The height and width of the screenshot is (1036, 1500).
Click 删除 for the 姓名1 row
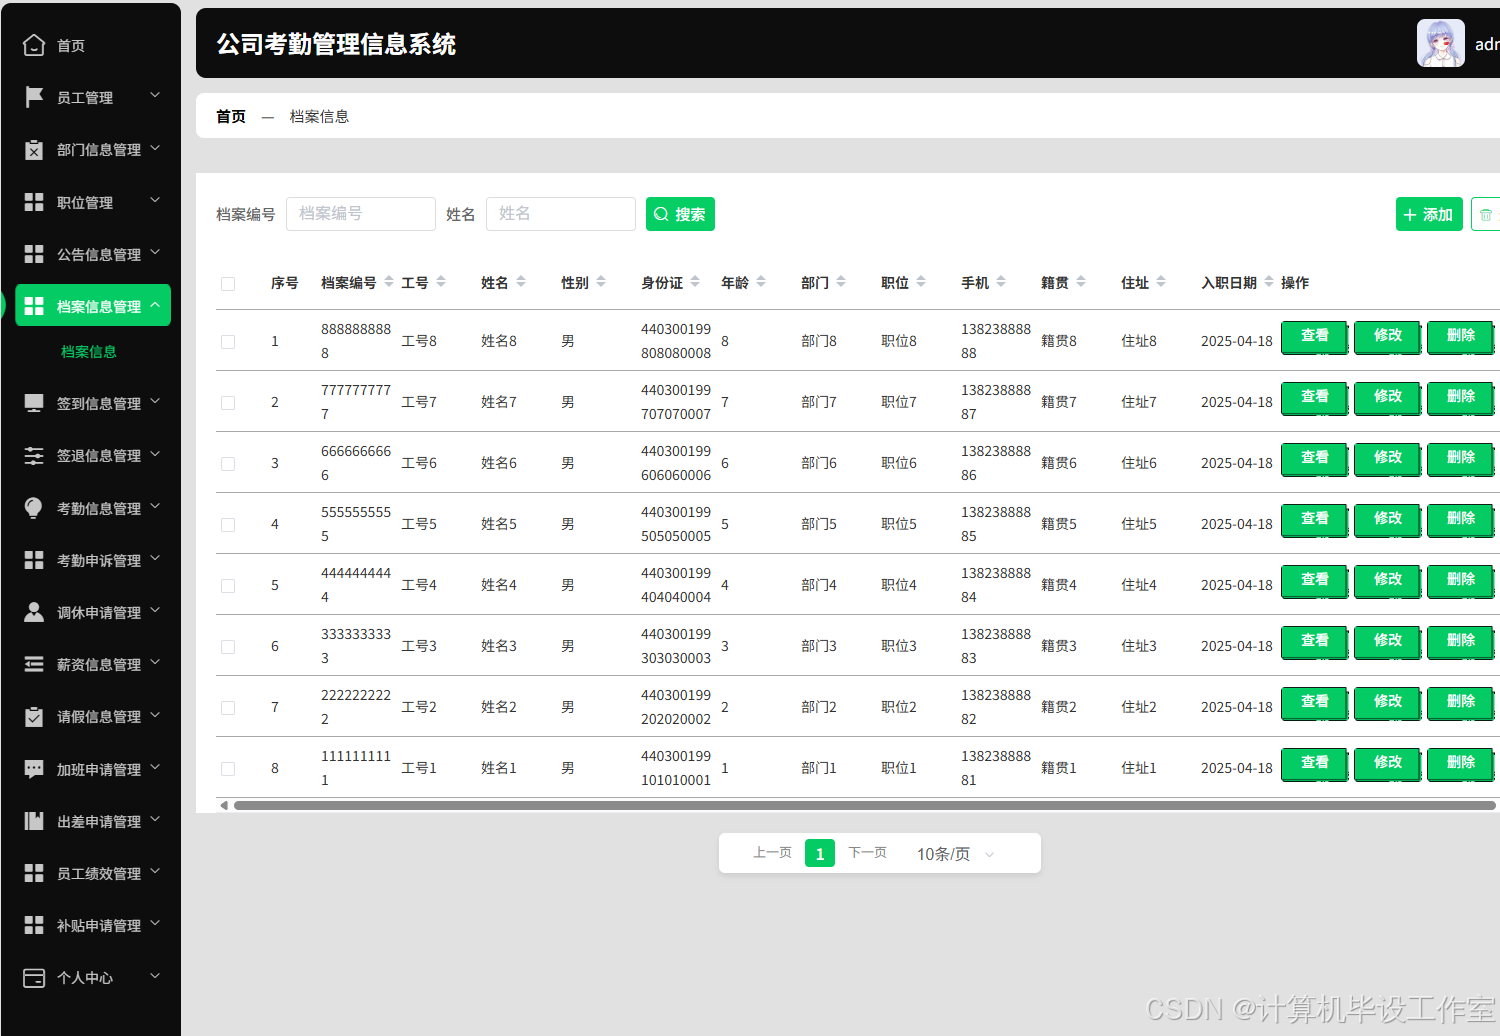pyautogui.click(x=1460, y=763)
